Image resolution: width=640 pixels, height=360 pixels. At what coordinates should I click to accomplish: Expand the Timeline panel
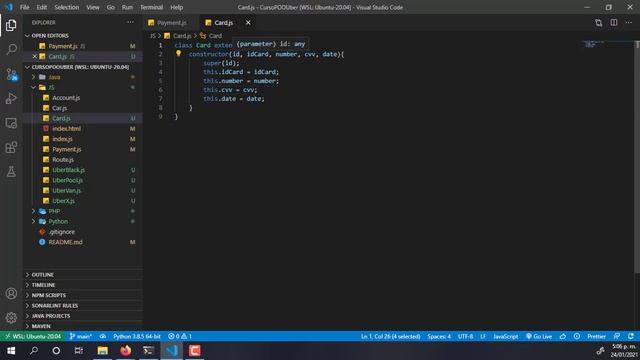click(x=83, y=284)
